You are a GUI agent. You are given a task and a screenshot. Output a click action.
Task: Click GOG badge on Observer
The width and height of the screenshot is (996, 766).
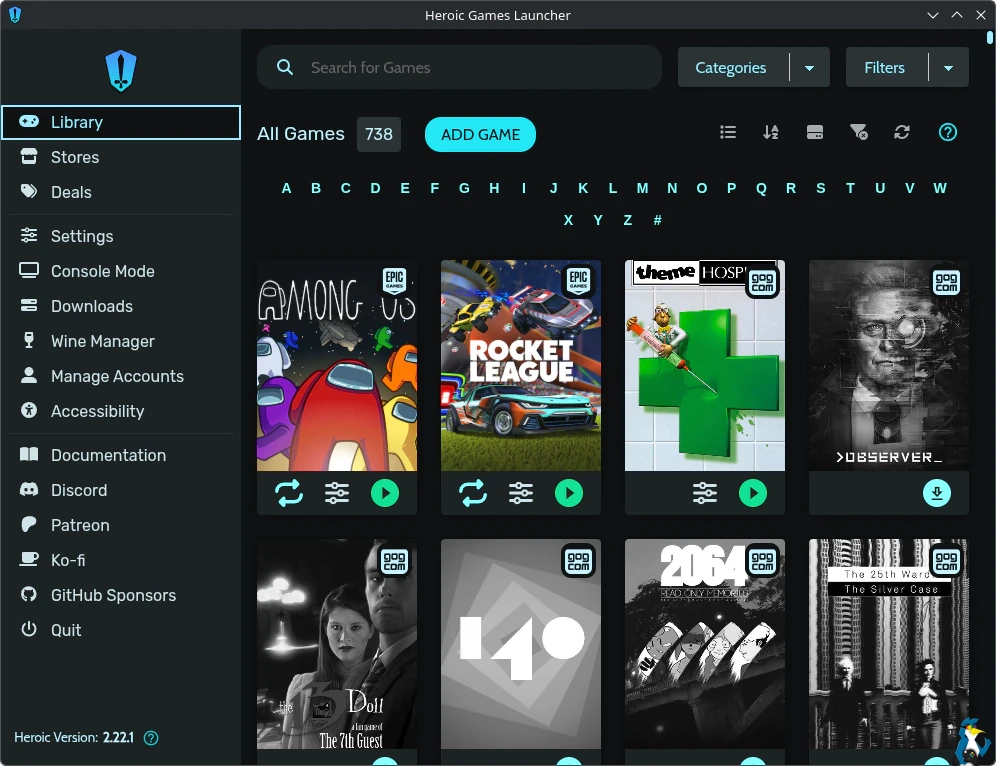[x=946, y=282]
